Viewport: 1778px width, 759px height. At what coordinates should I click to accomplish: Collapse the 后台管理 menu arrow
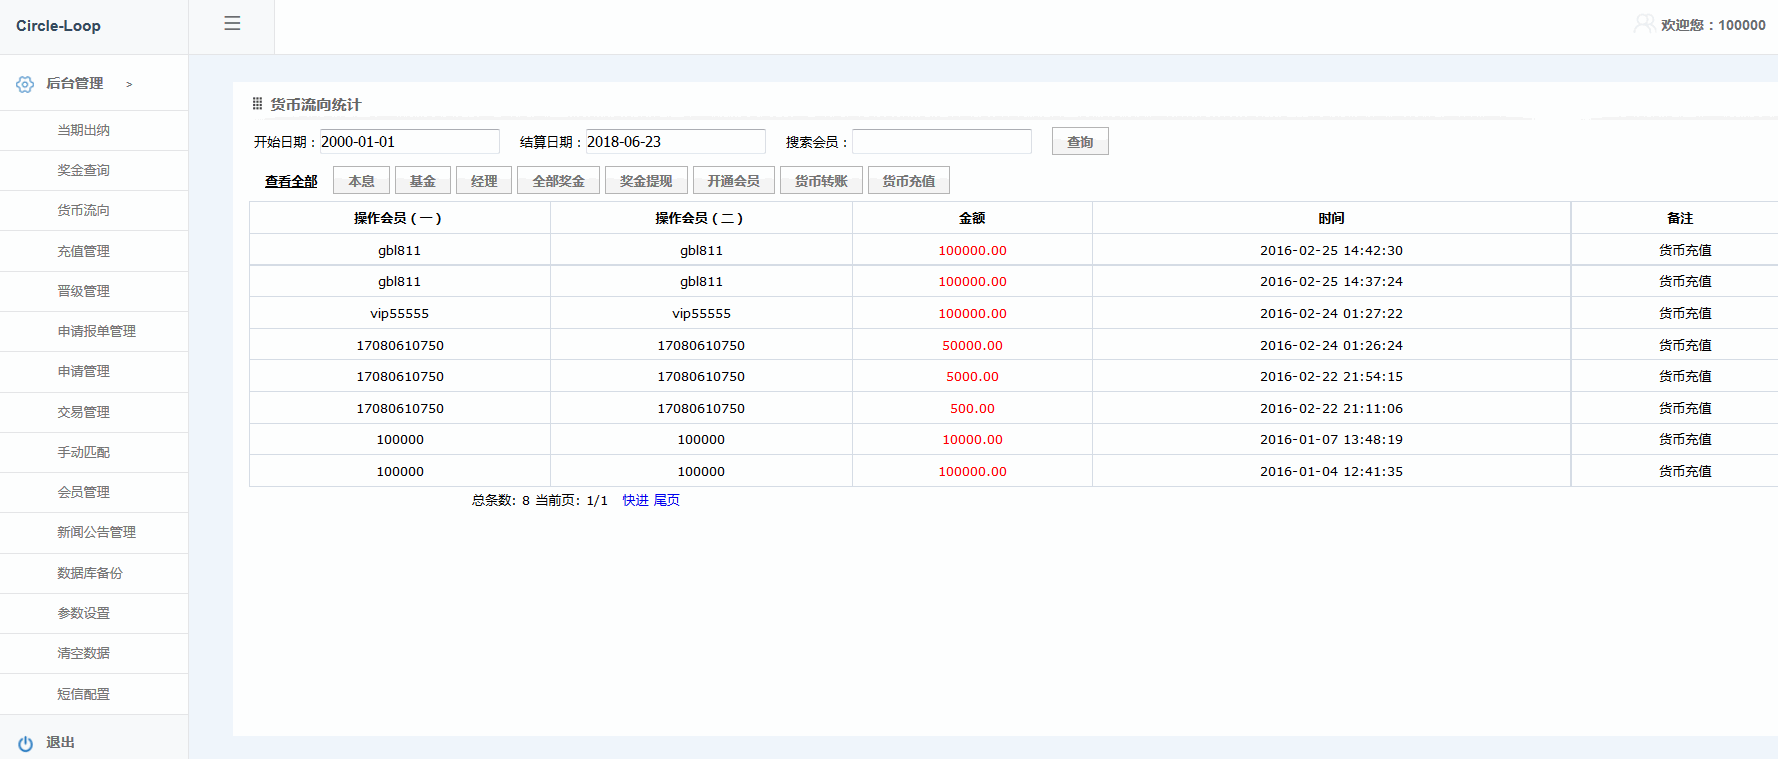(129, 85)
